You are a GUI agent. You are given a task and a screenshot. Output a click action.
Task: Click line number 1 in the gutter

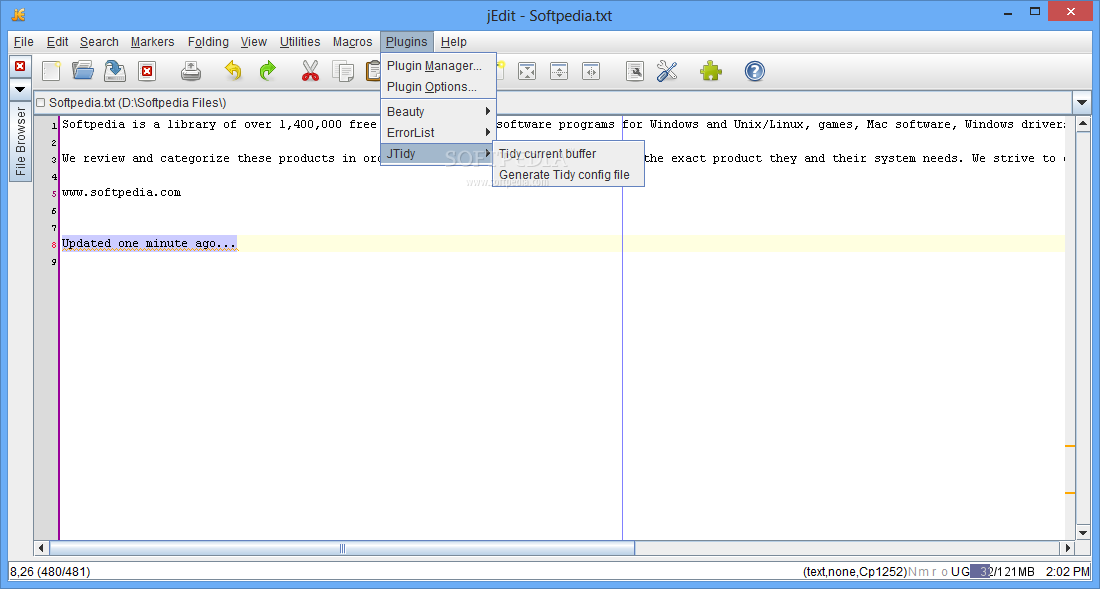coord(53,126)
